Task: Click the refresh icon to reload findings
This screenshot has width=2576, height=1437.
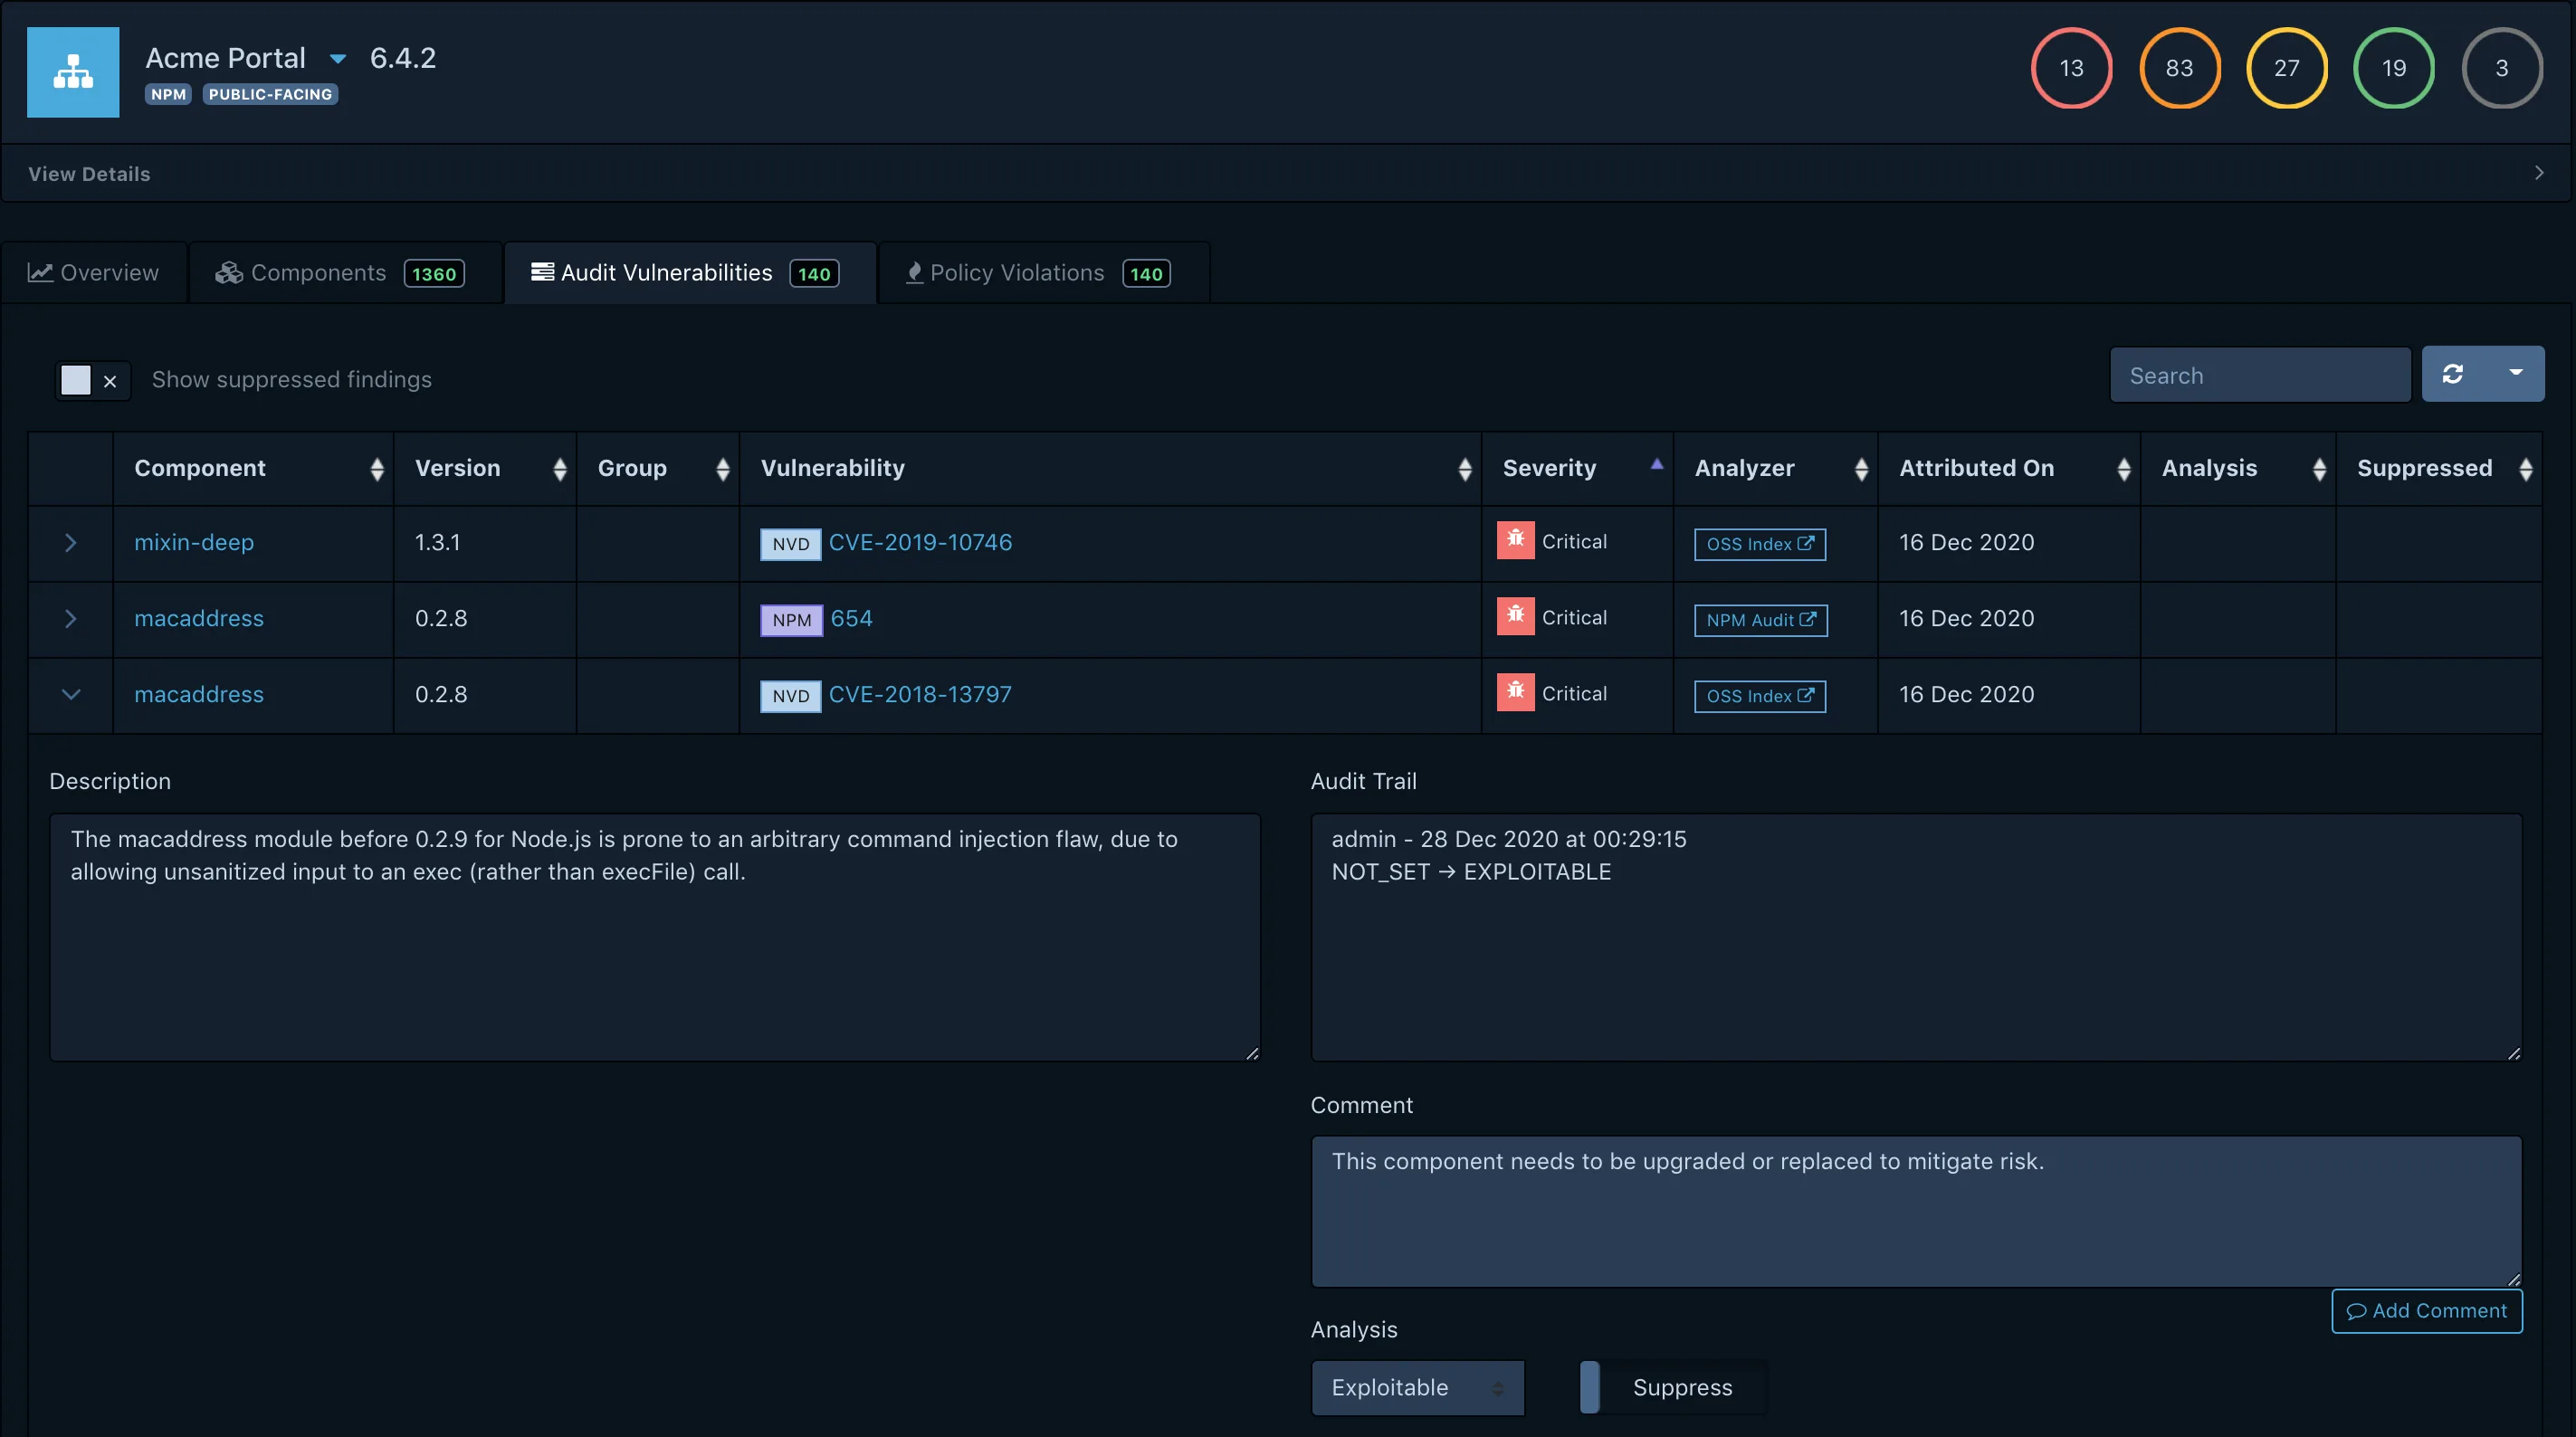Action: click(x=2455, y=374)
